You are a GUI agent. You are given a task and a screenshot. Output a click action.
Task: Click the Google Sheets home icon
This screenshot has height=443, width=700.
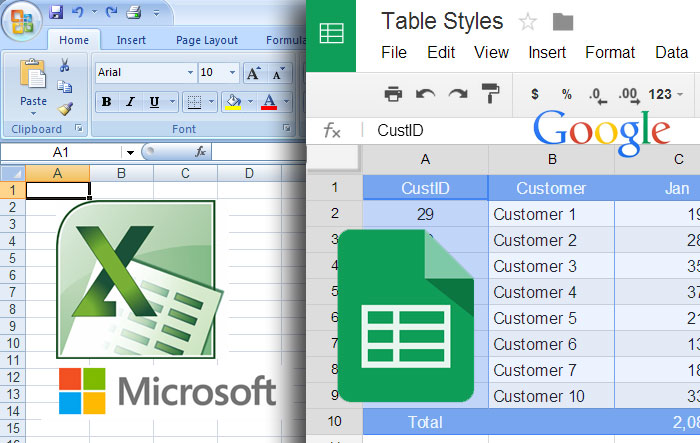(x=332, y=33)
